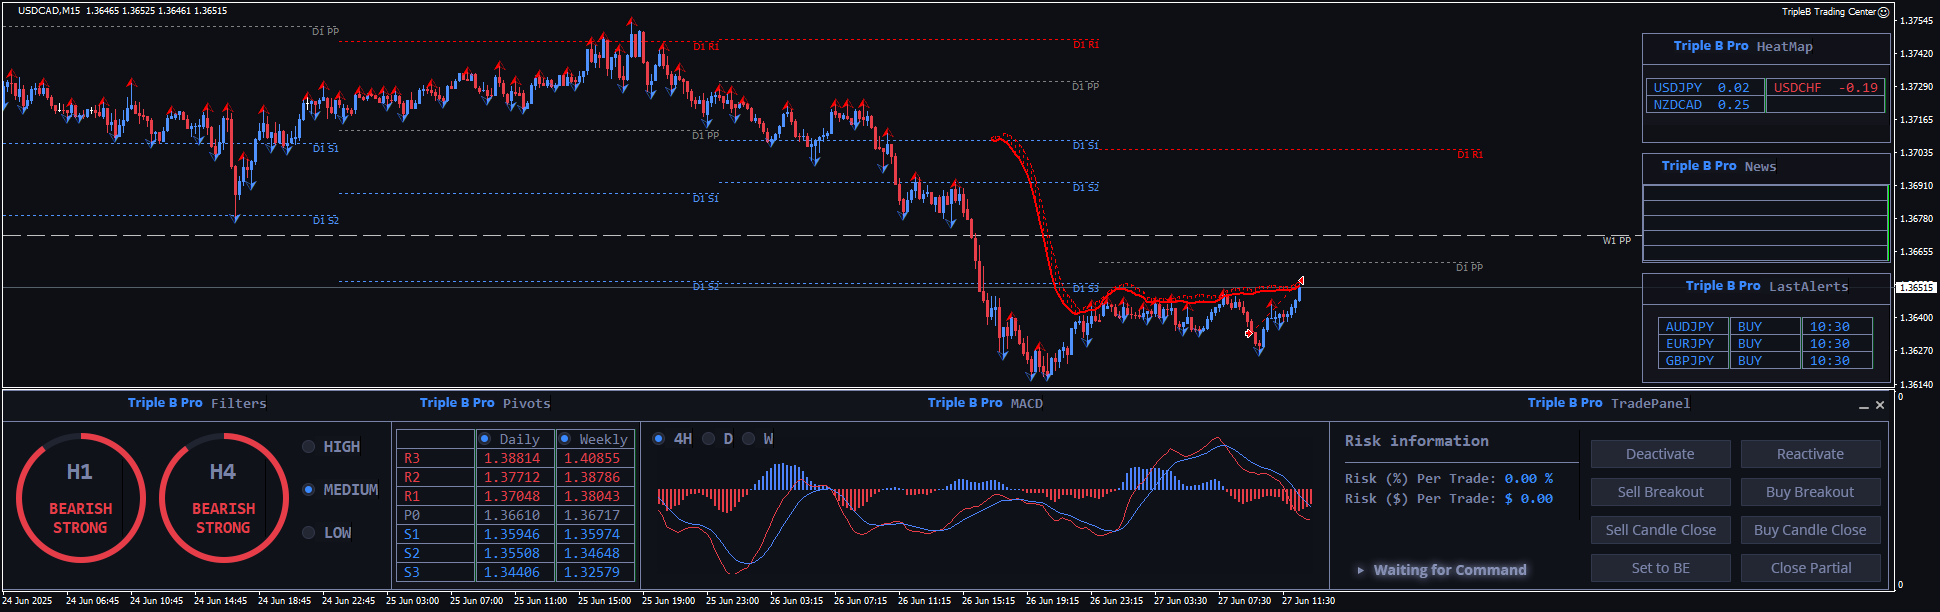The height and width of the screenshot is (612, 1940).
Task: Toggle the Weekly pivots radio button
Action: click(565, 439)
